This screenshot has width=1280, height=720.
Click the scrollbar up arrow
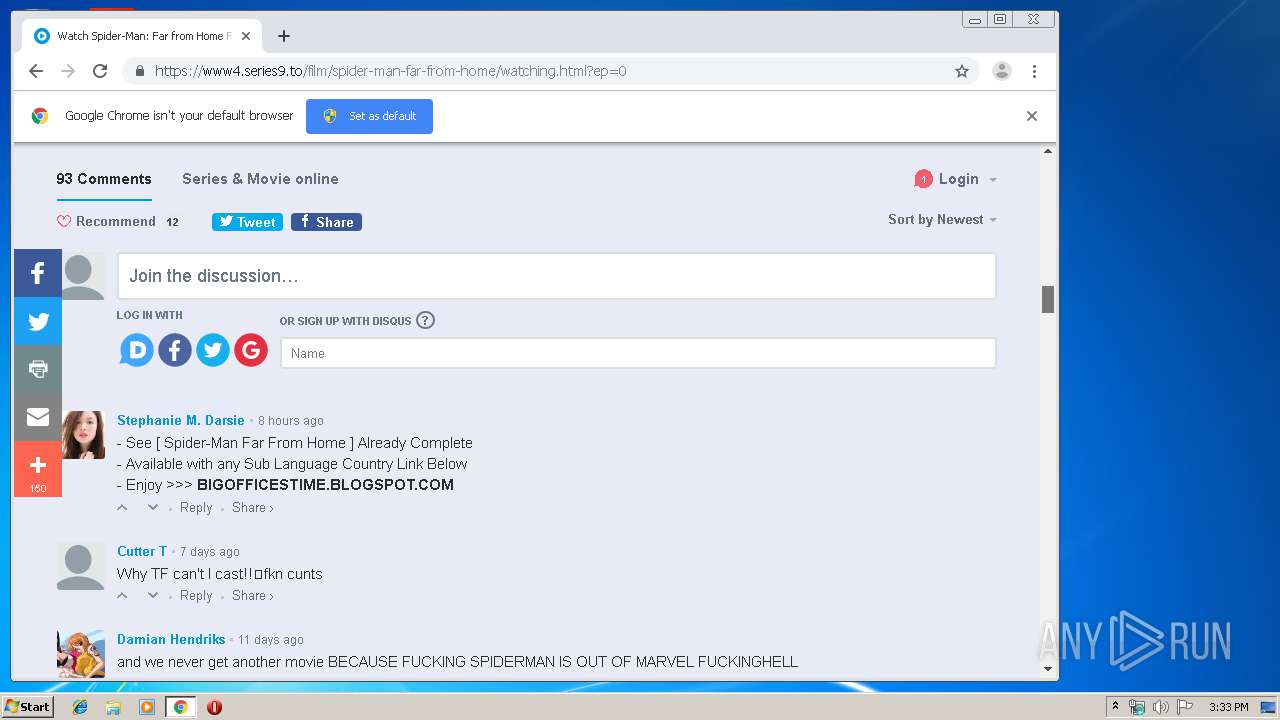1048,152
